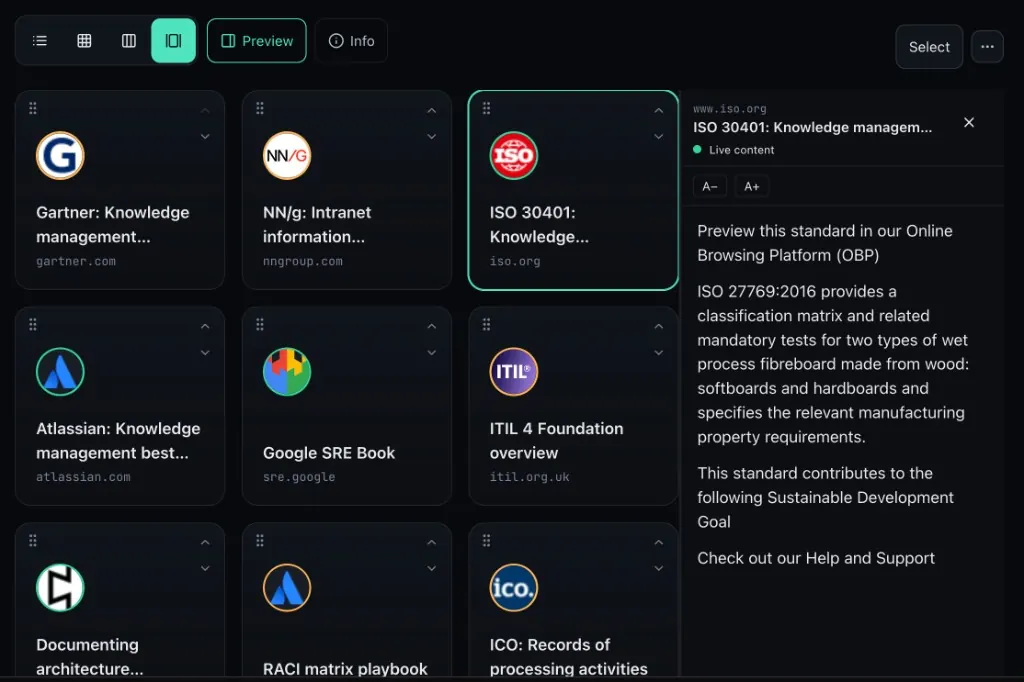
Task: Increase preview font size with A+
Action: tap(752, 186)
